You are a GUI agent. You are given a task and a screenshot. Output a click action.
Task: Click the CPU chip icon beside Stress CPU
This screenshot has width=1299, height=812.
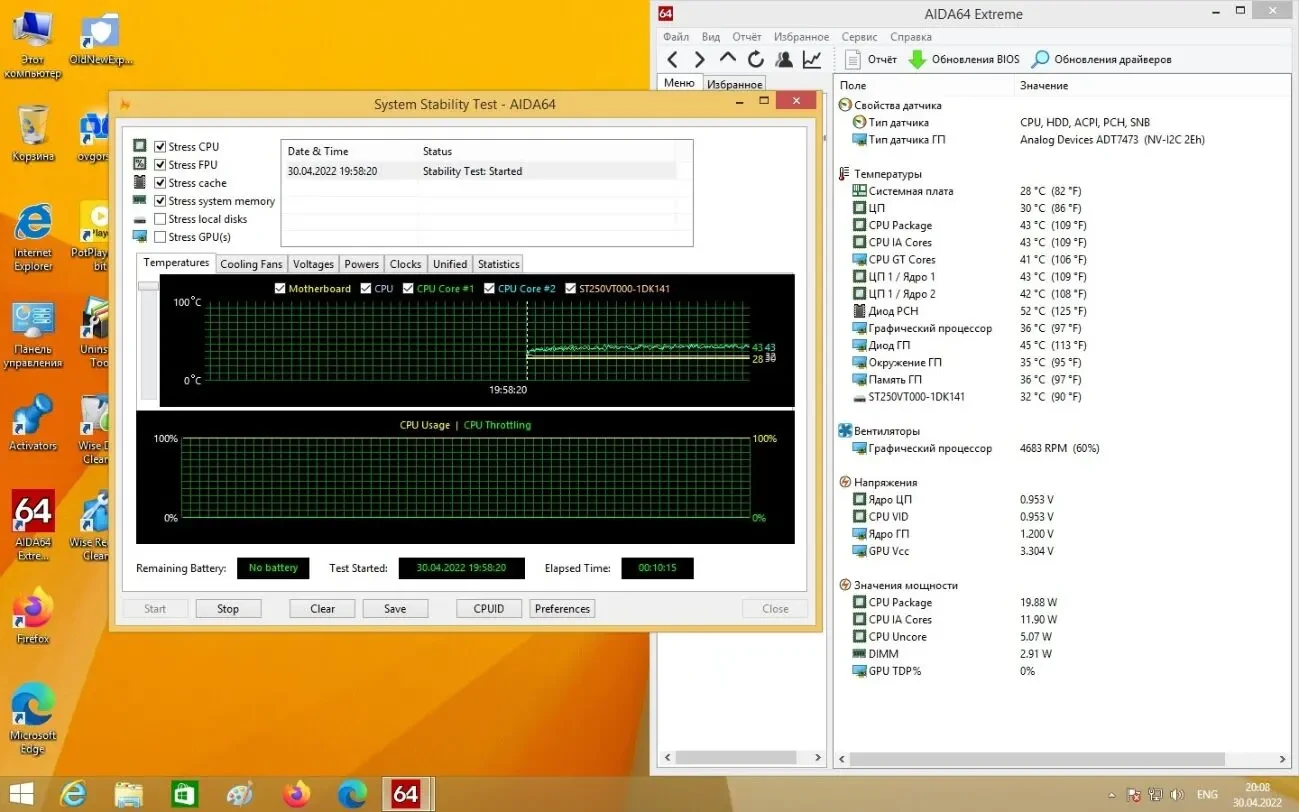tap(139, 145)
